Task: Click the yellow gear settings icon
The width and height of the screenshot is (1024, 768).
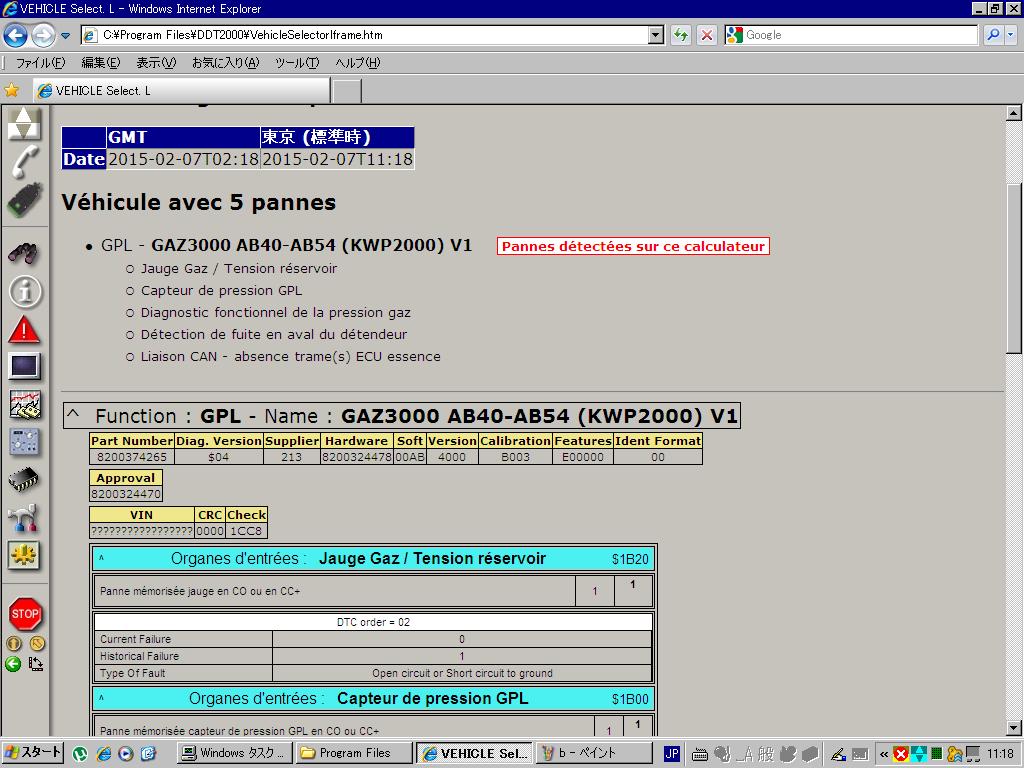Action: pos(24,554)
